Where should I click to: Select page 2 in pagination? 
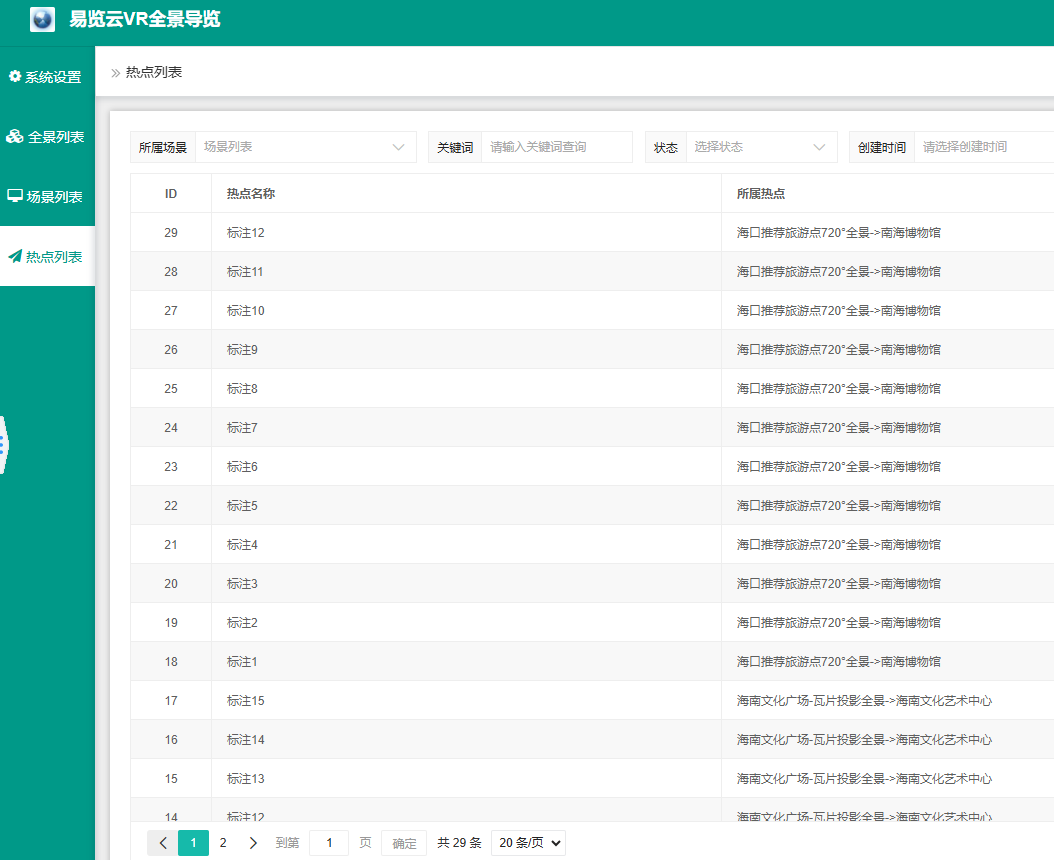point(222,843)
